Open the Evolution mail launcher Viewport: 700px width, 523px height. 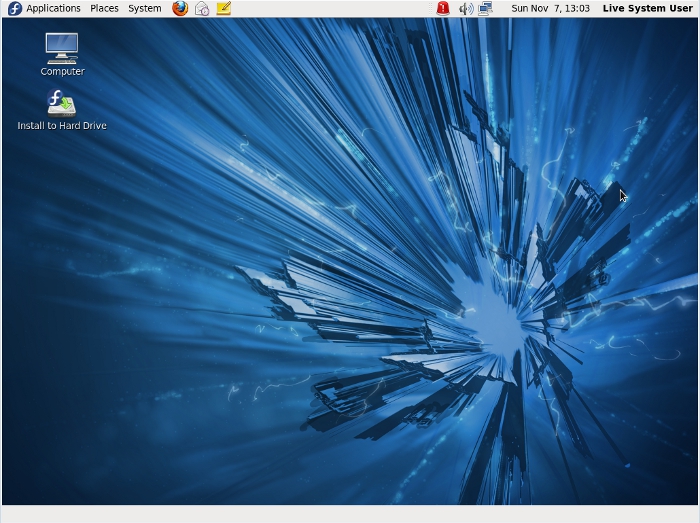click(202, 8)
